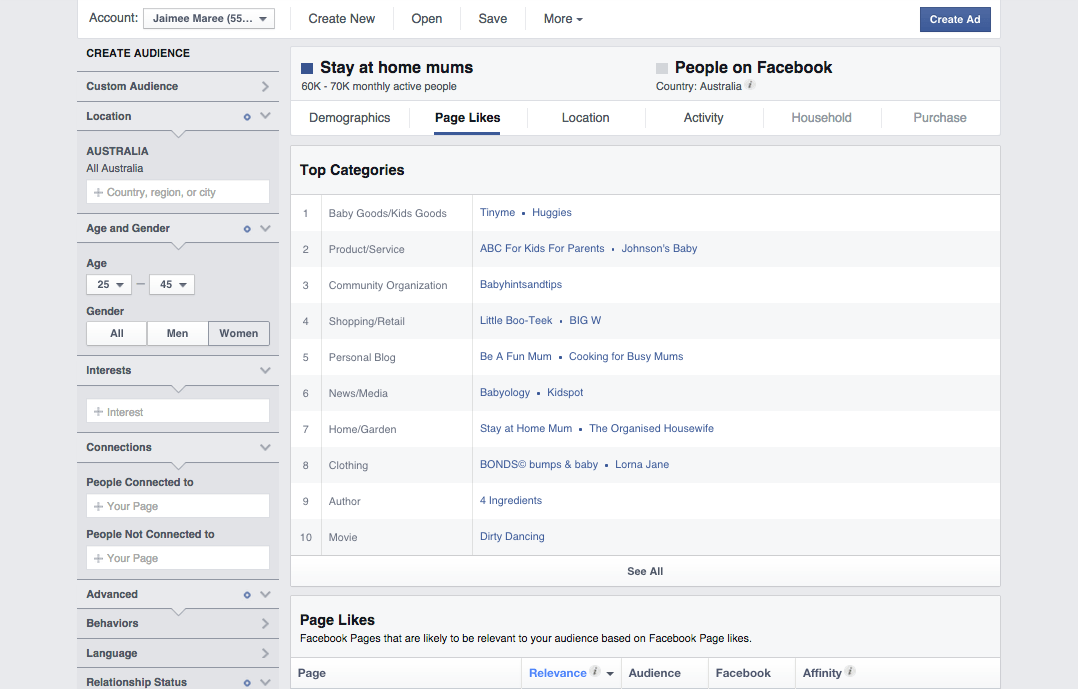Click See All under Top Categories
This screenshot has width=1078, height=689.
point(645,571)
